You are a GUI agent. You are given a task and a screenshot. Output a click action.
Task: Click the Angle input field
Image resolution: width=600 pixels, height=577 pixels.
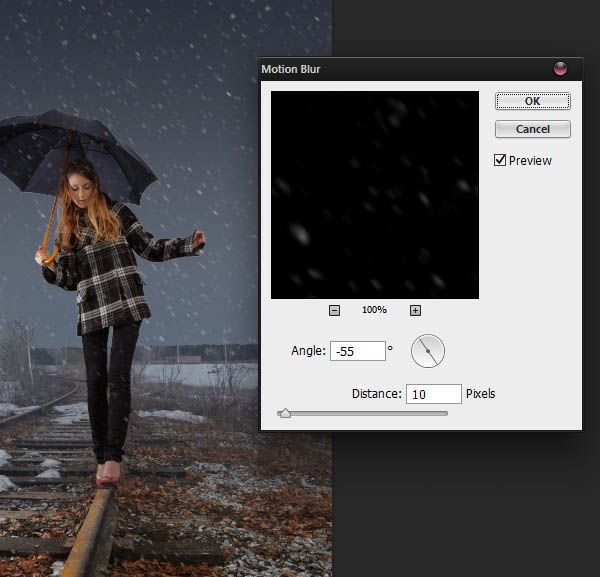pyautogui.click(x=357, y=351)
